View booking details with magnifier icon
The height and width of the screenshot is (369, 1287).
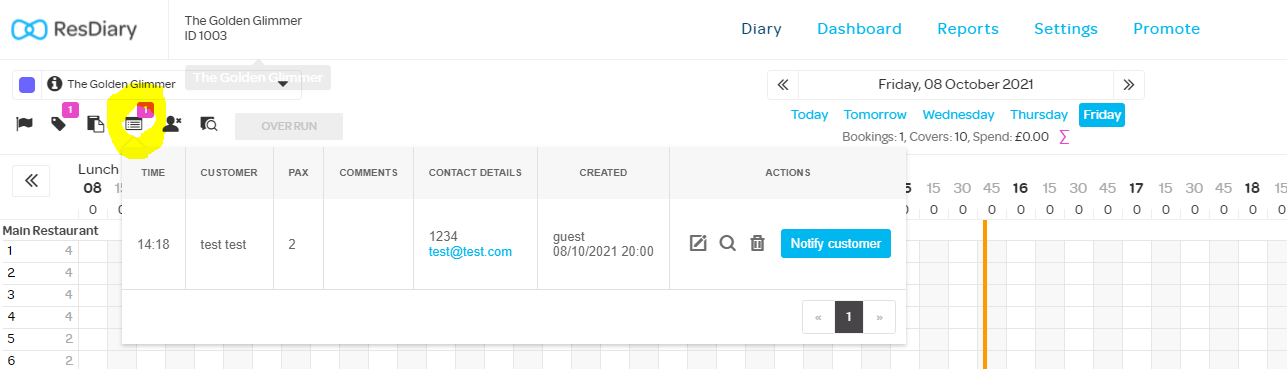coord(728,243)
